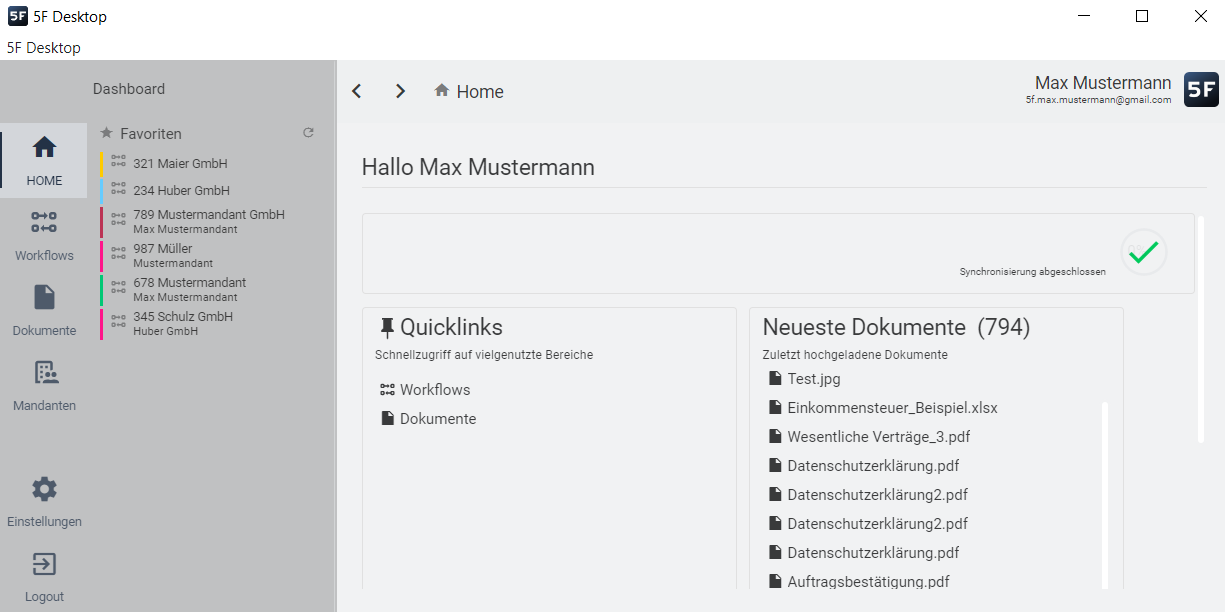Click the green sync checkmark icon

tap(1143, 252)
